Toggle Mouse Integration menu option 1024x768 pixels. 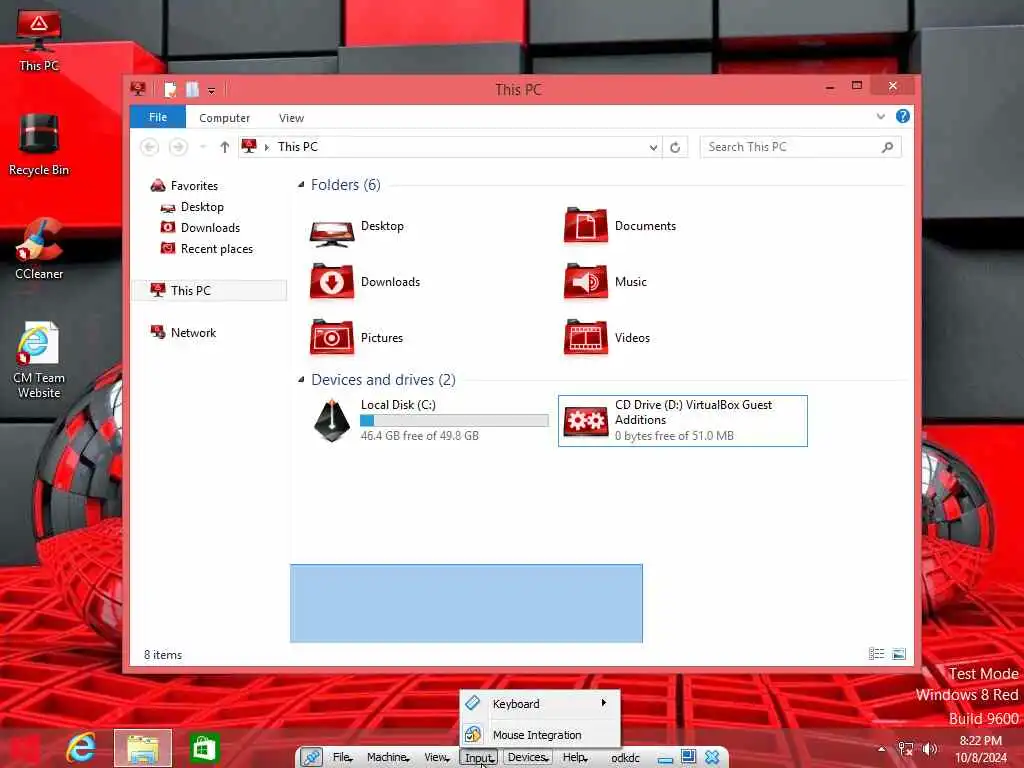click(539, 735)
